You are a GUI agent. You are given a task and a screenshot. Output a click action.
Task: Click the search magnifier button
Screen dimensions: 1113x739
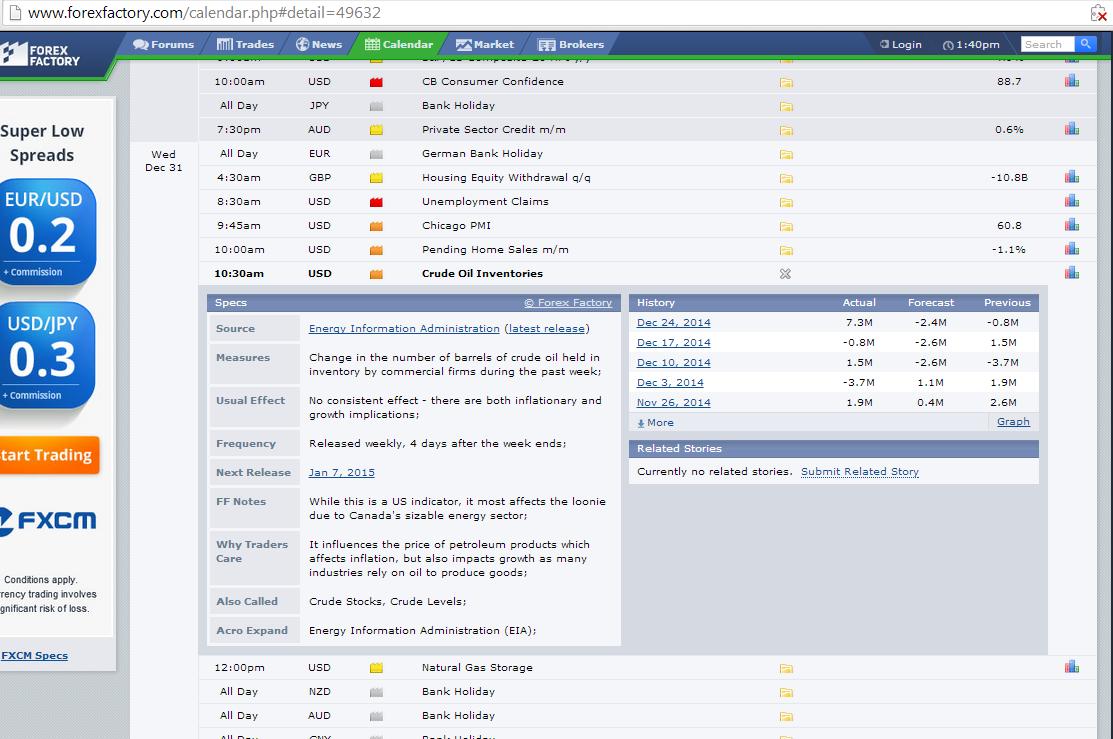1085,44
